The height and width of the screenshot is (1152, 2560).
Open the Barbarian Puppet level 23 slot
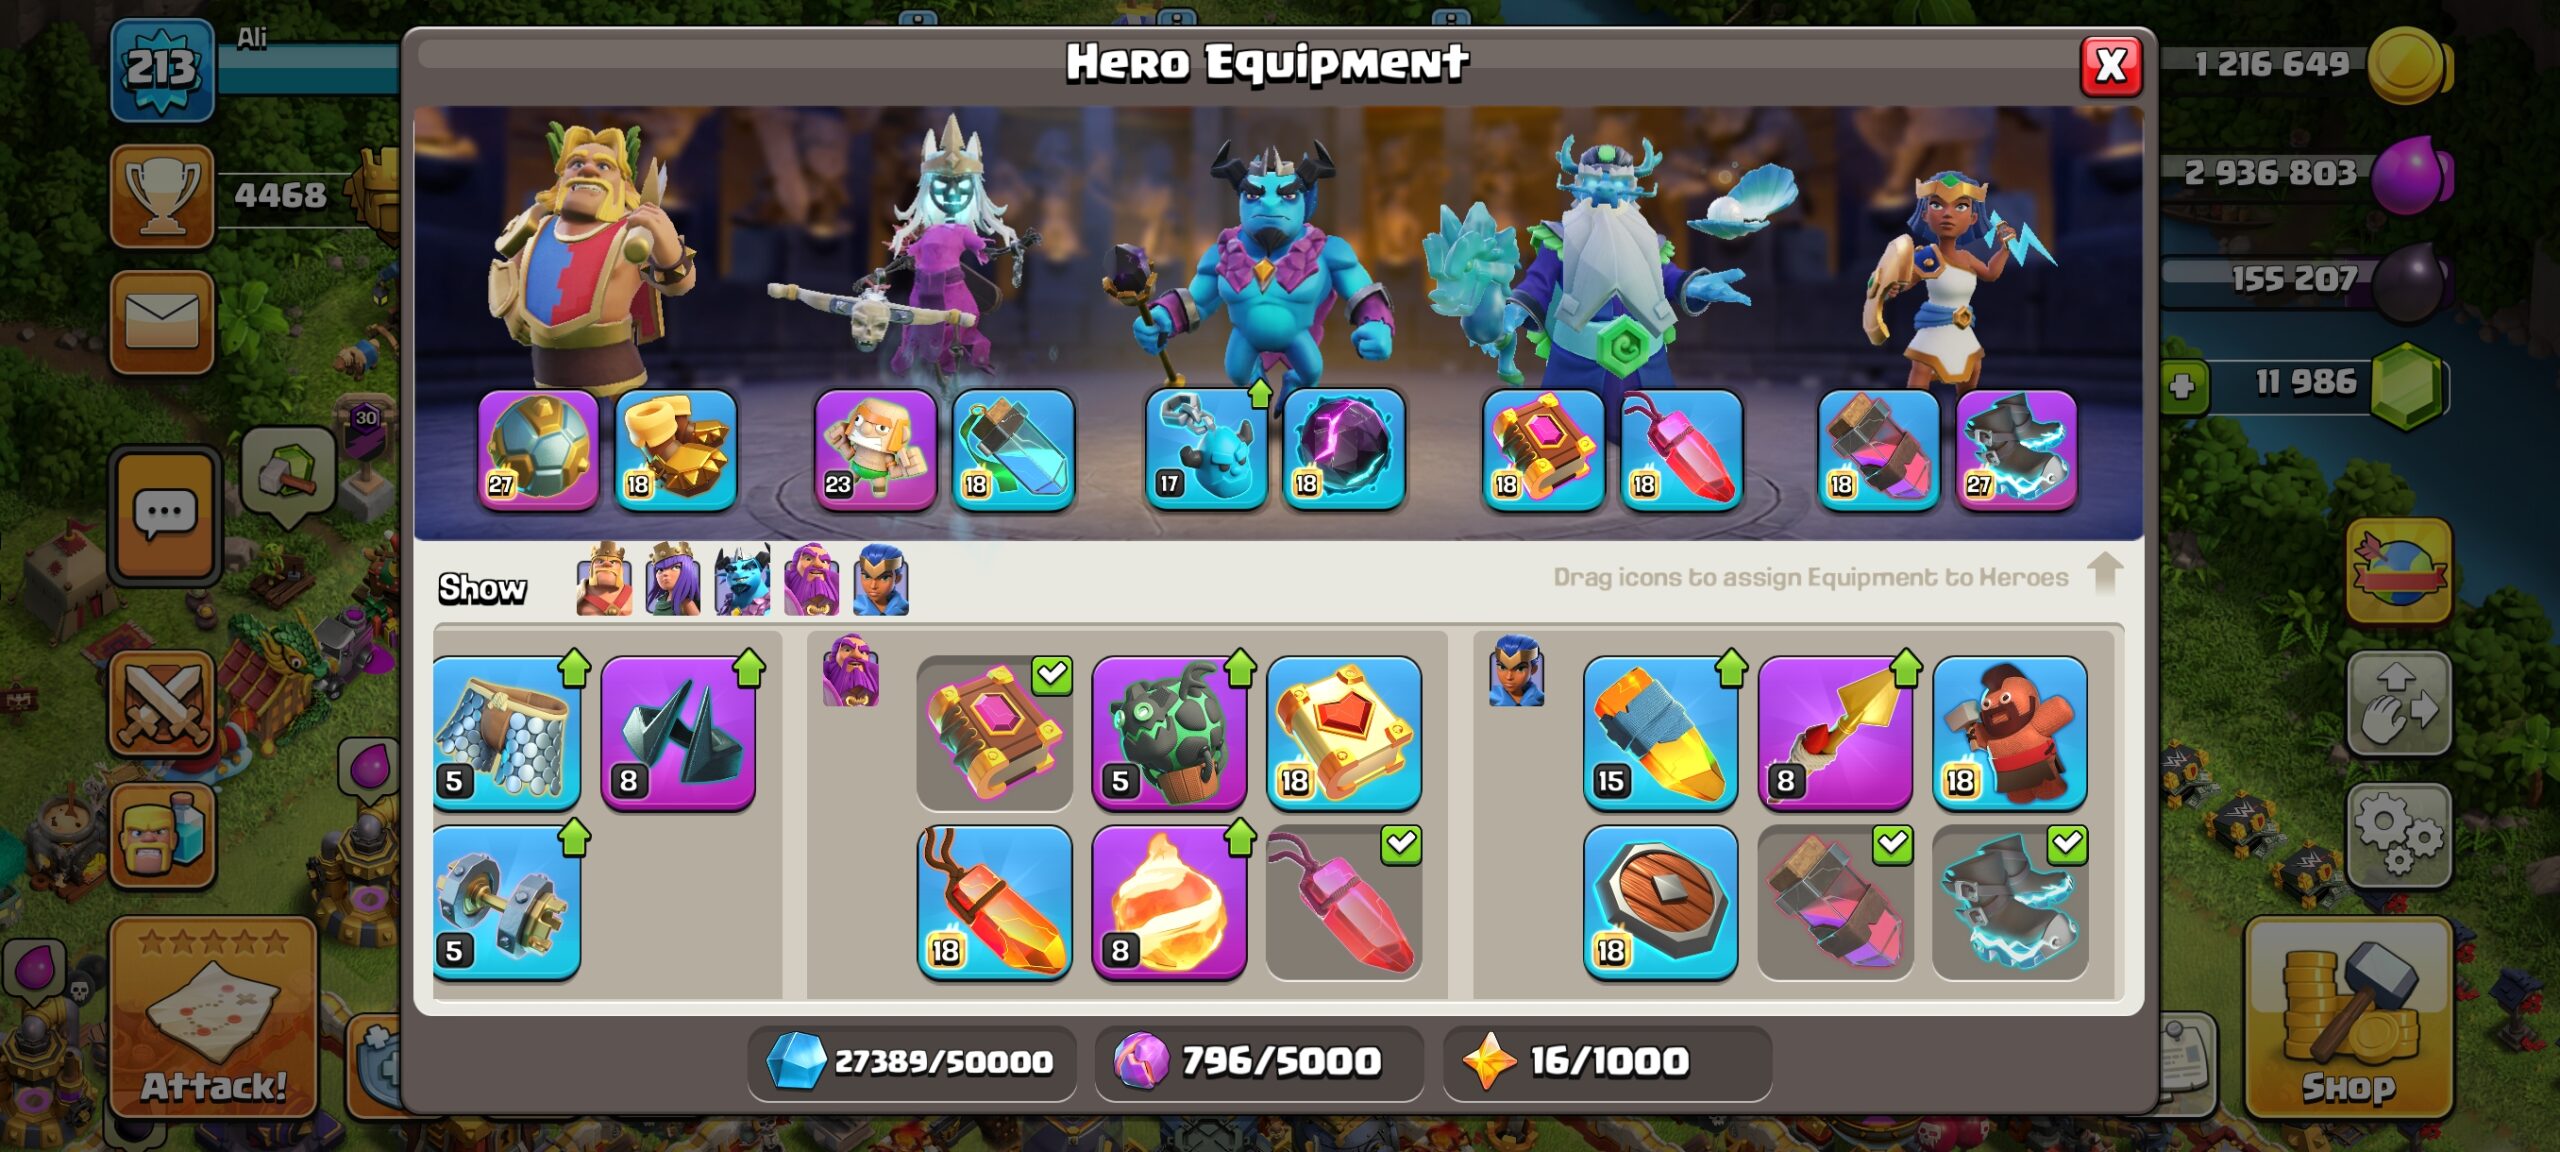click(x=875, y=450)
